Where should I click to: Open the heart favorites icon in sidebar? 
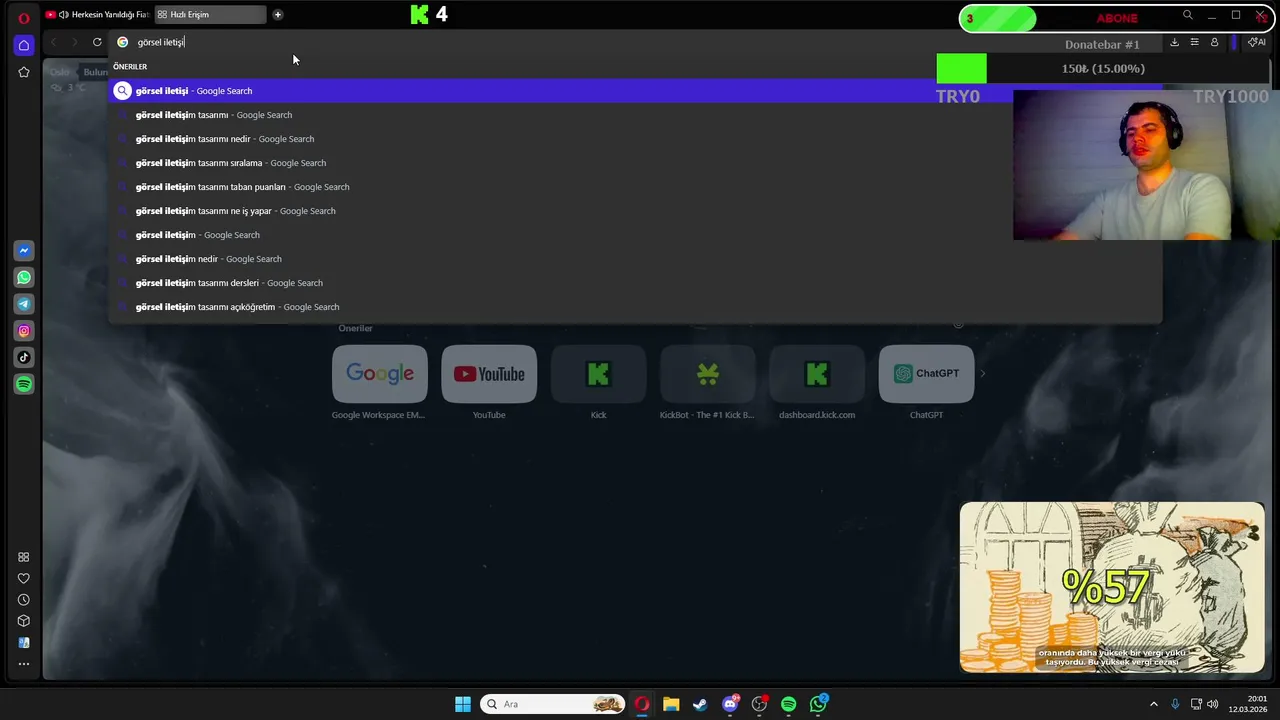coord(24,578)
